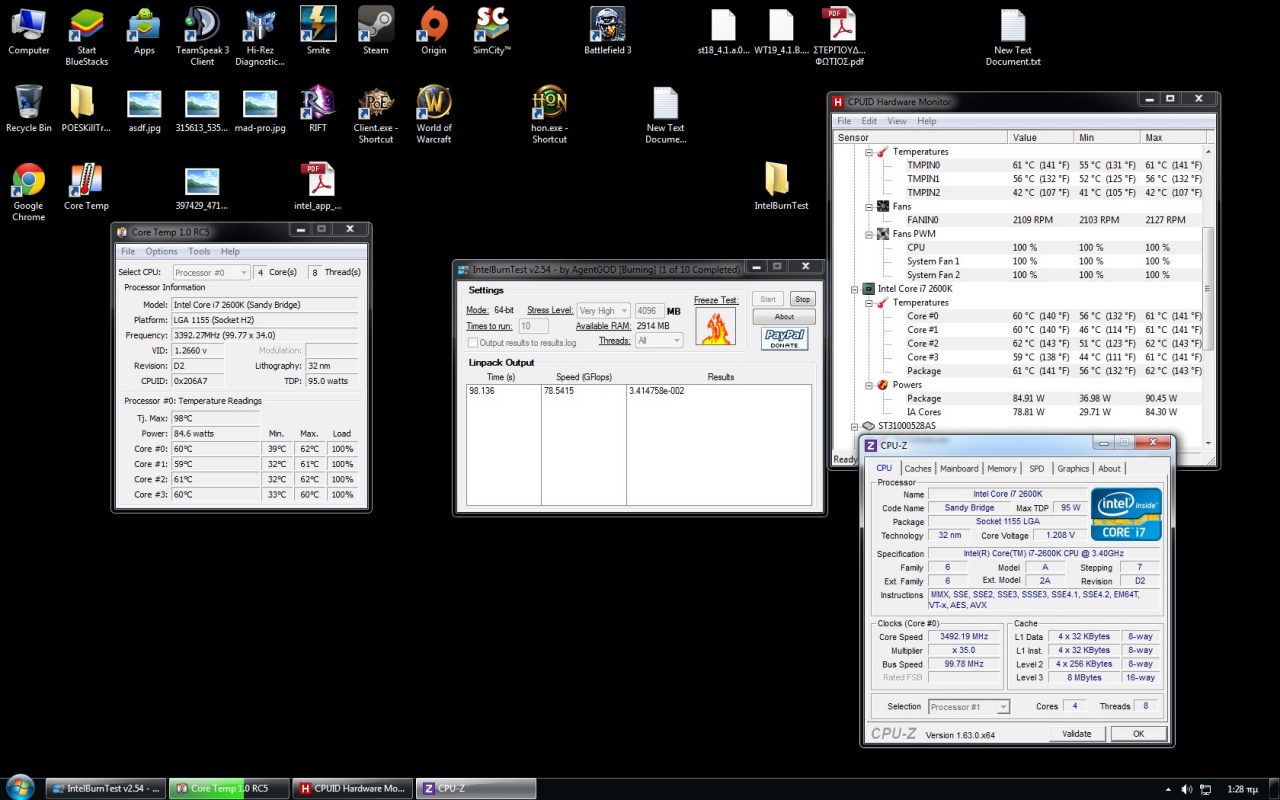The height and width of the screenshot is (800, 1280).
Task: Click the PayPal Donate image in IntelBurnTest
Action: (785, 339)
